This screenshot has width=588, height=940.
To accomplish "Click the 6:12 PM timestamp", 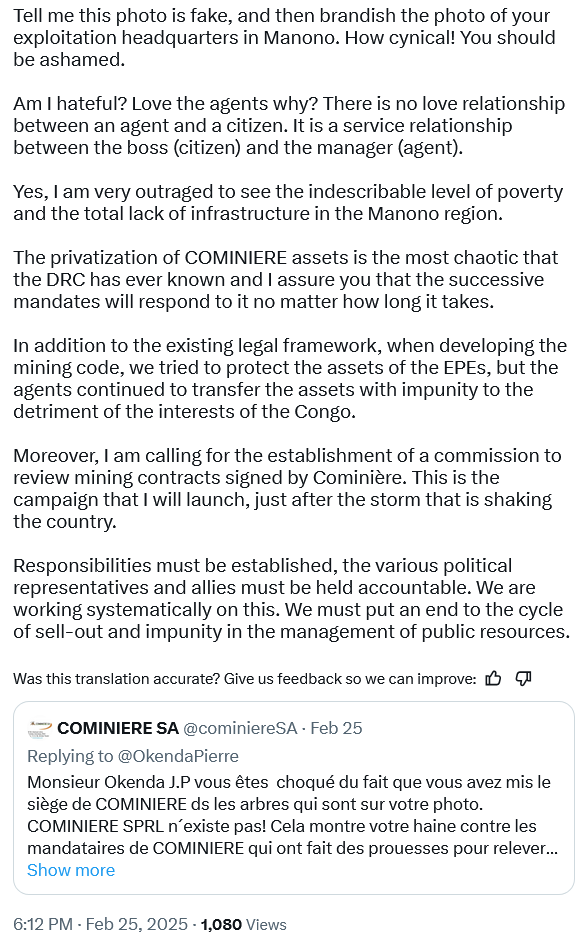I will (43, 924).
